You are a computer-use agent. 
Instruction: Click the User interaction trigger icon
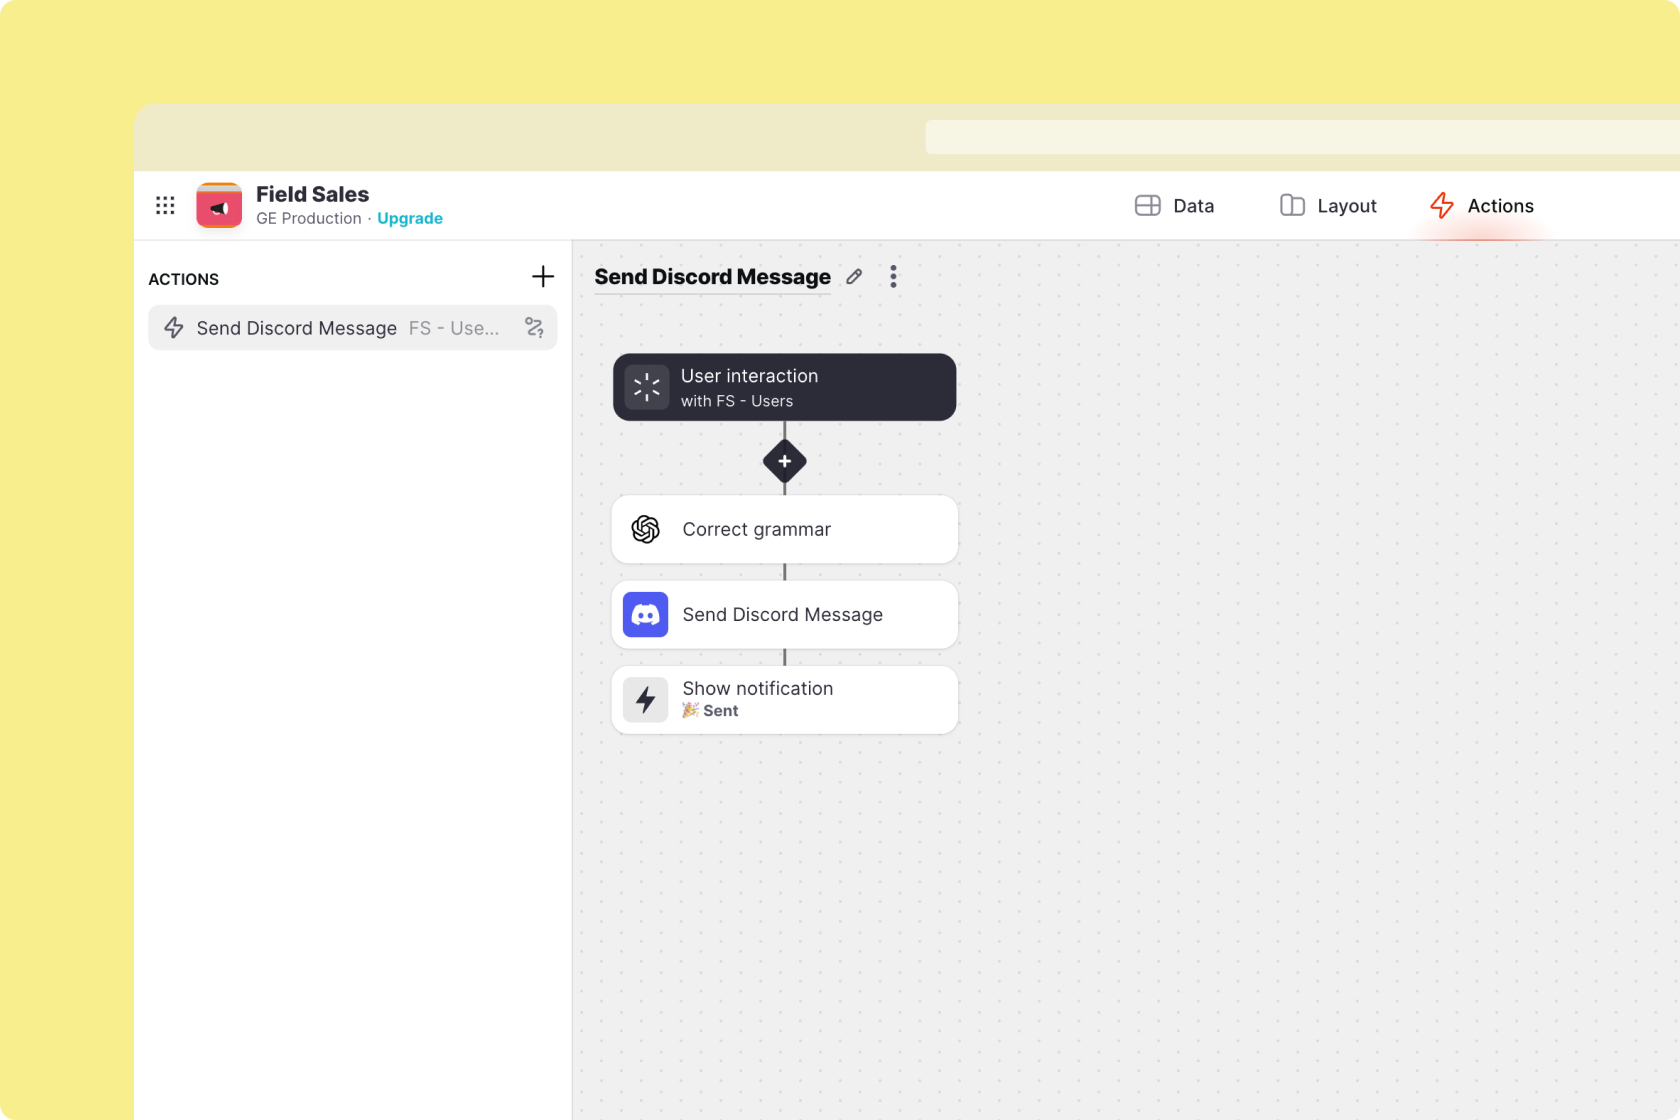point(647,387)
